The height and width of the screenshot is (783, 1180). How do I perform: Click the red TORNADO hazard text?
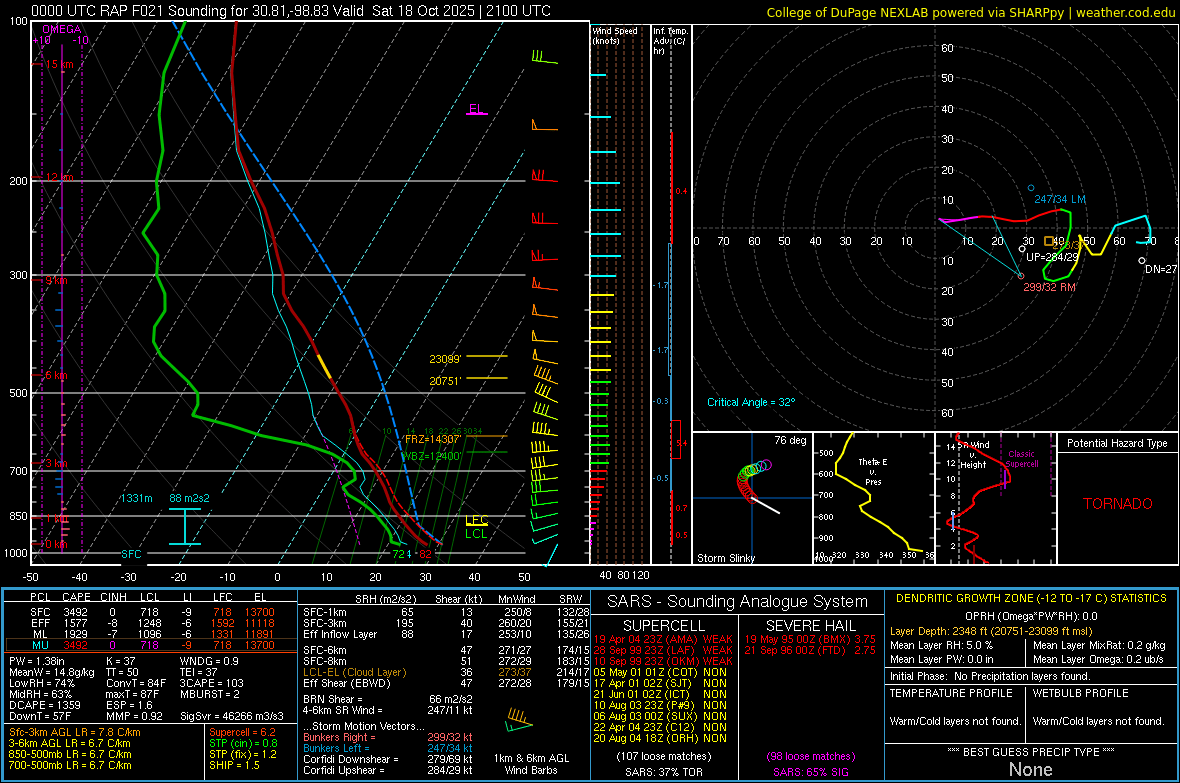(x=1118, y=504)
